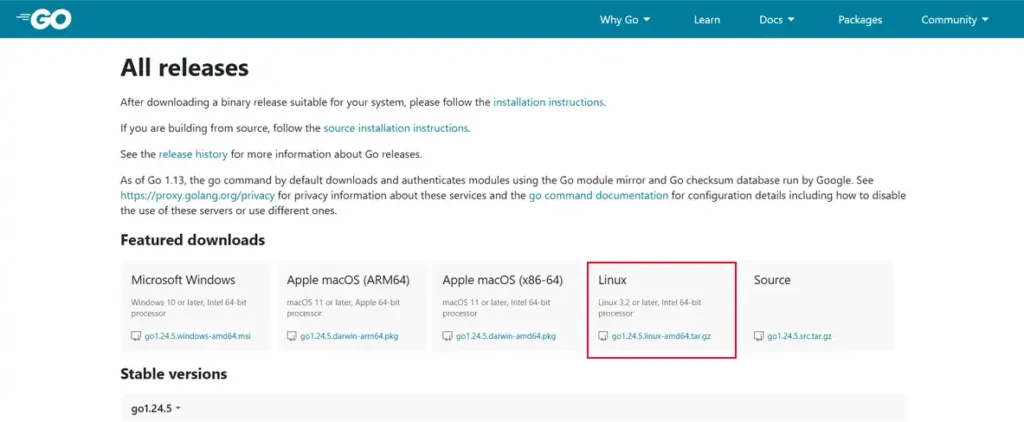Viewport: 1024px width, 422px height.
Task: Open the Why Go dropdown menu
Action: tap(625, 20)
